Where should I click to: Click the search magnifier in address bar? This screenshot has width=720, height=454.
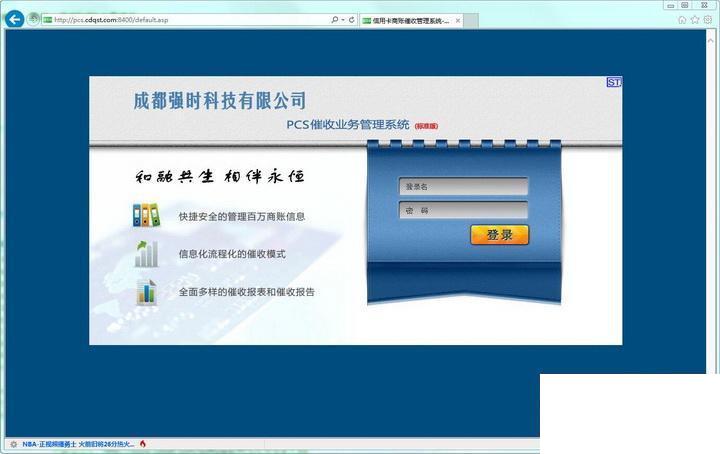point(335,20)
